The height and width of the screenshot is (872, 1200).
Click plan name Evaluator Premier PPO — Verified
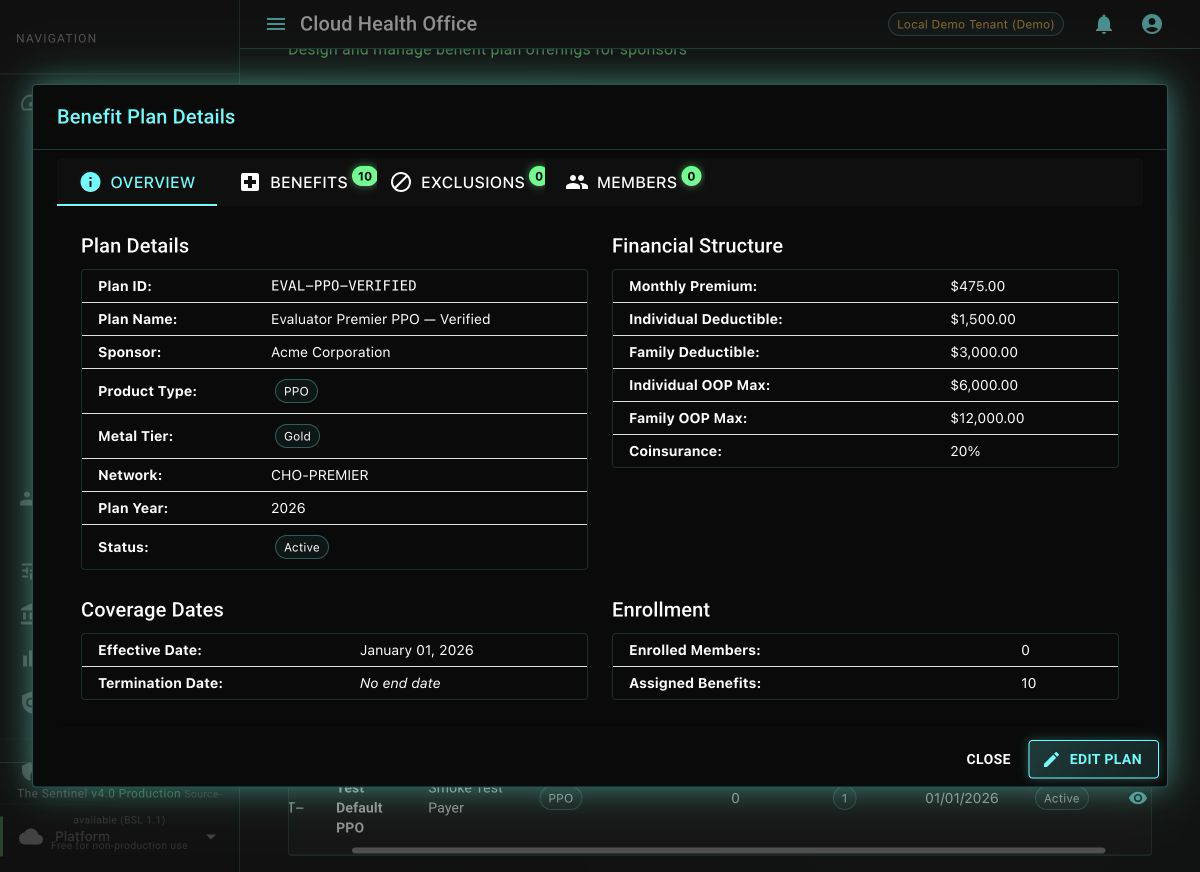coord(381,319)
